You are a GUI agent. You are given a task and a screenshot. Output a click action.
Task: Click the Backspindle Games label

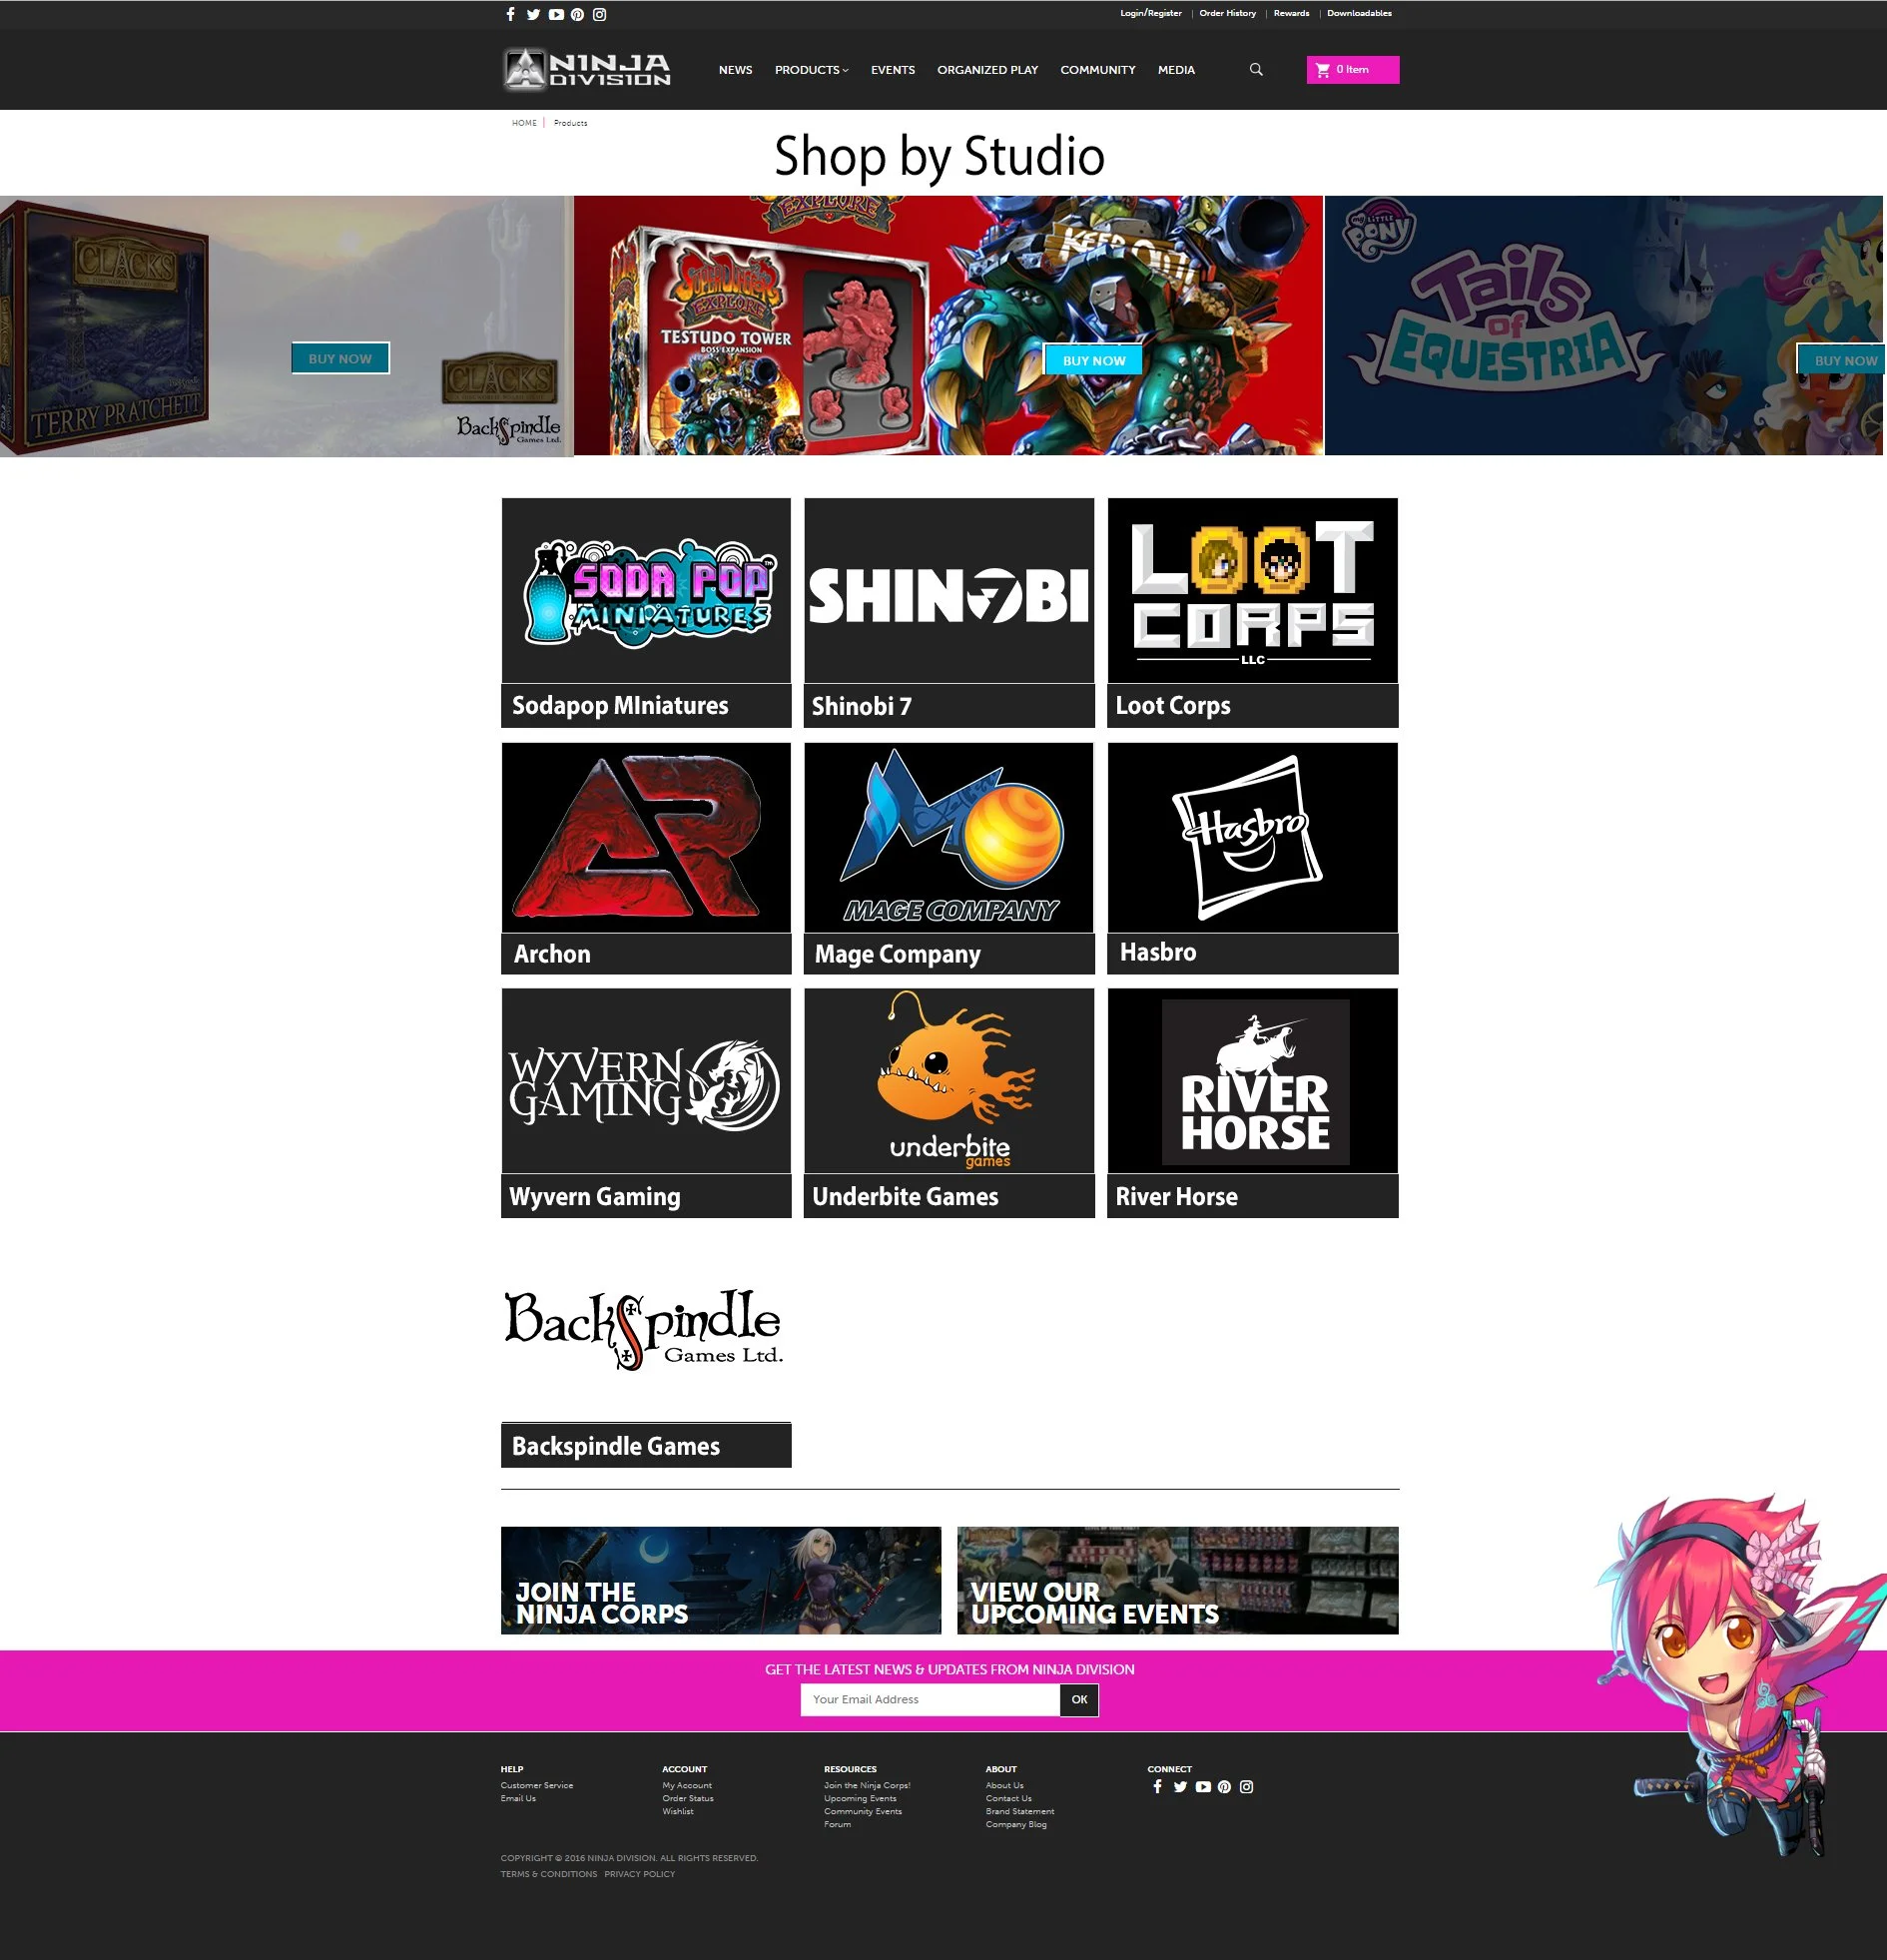(x=616, y=1446)
